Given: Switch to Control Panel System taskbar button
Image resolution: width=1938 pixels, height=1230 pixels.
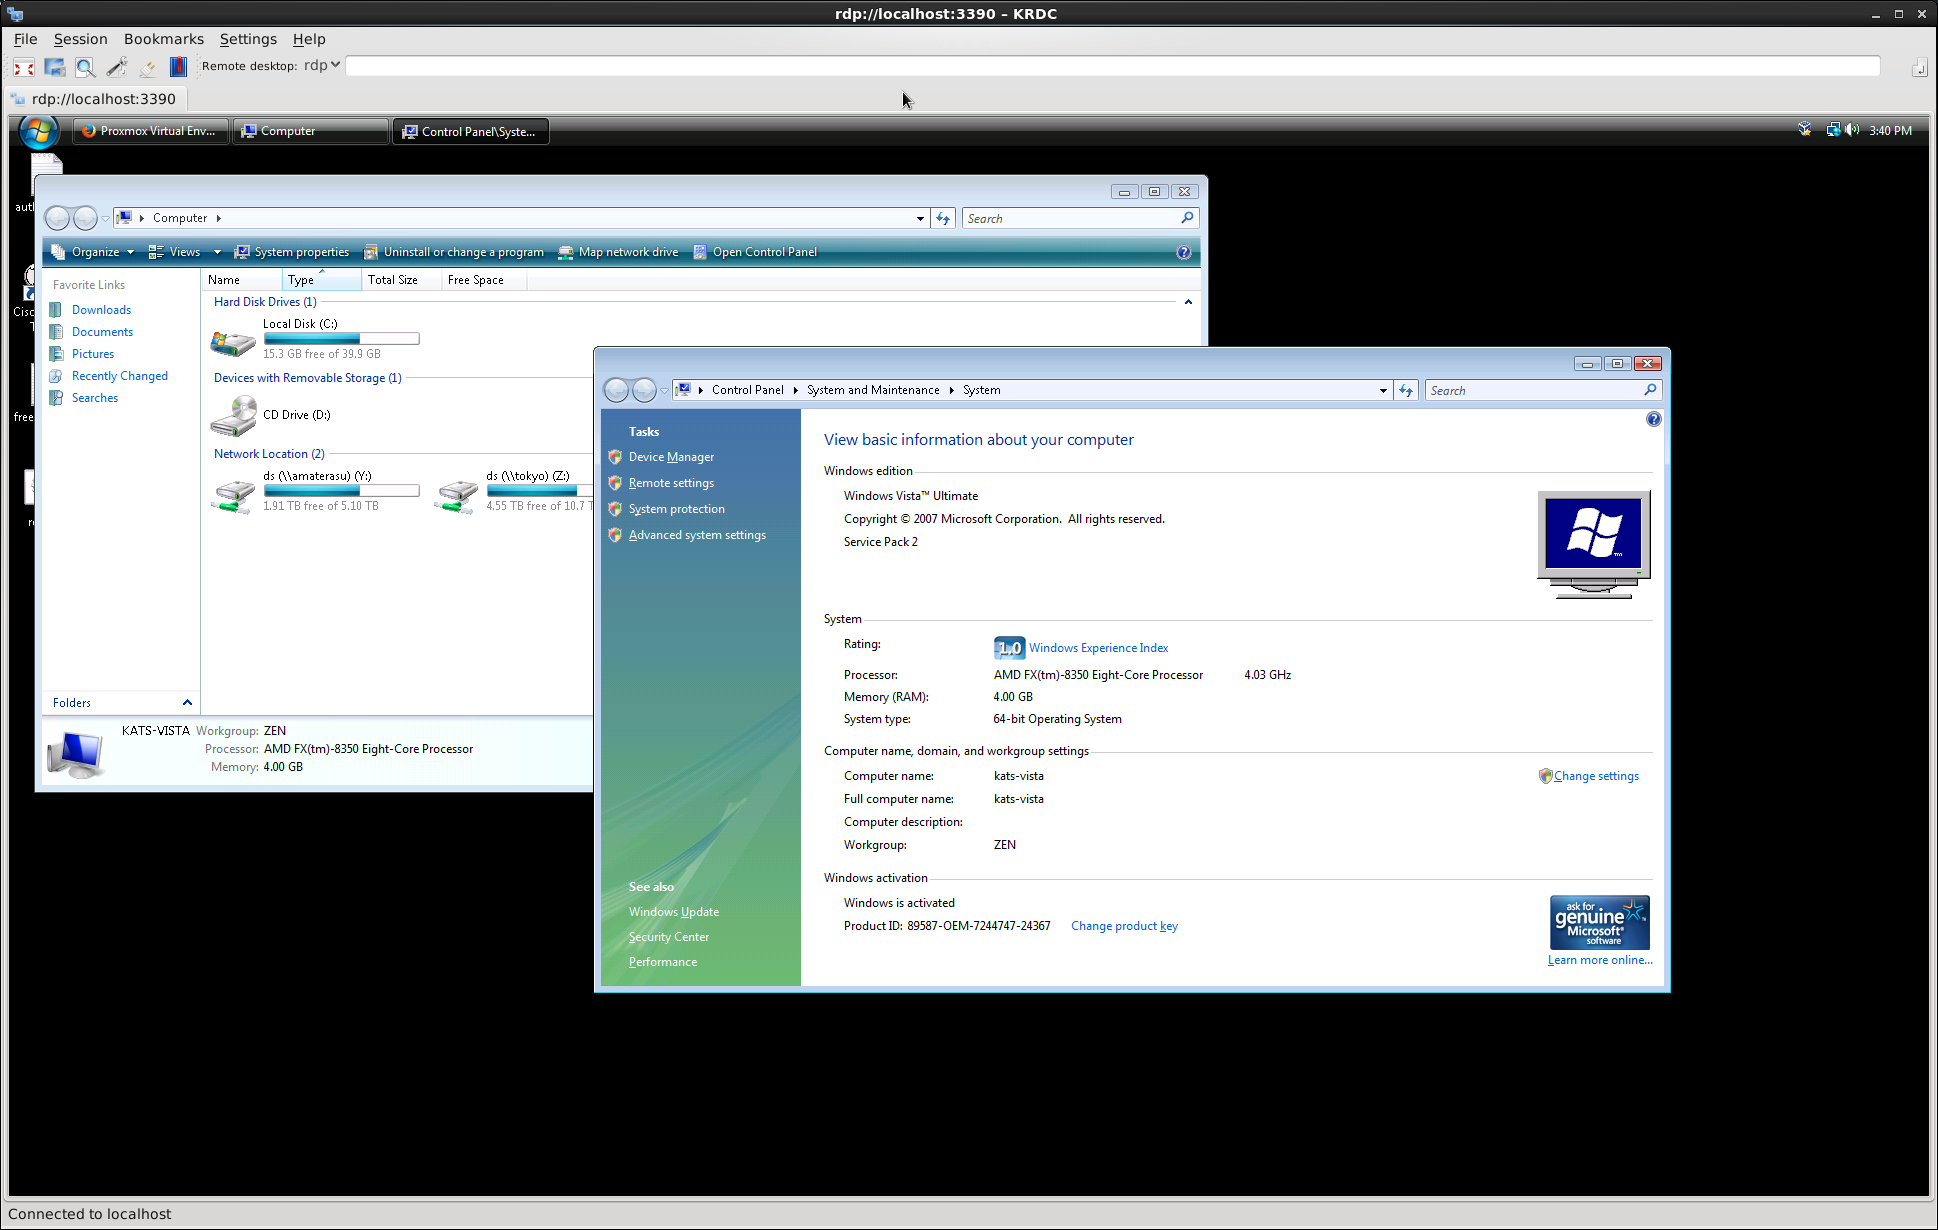Looking at the screenshot, I should click(x=471, y=131).
